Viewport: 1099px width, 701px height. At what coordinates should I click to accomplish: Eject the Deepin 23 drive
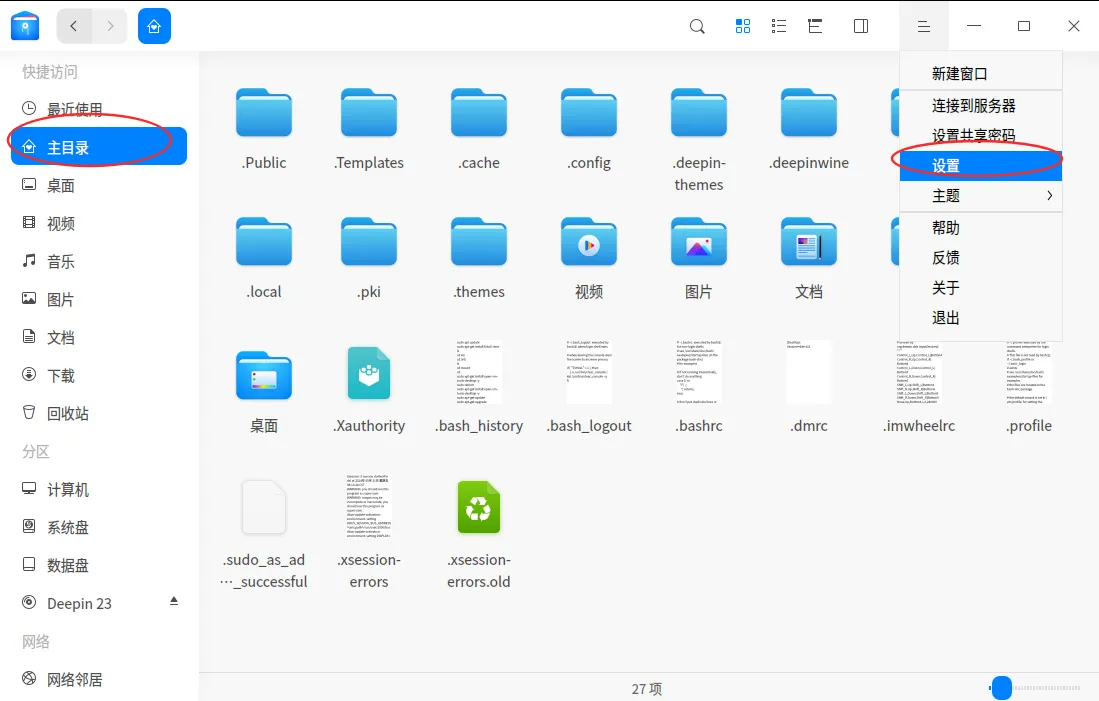tap(174, 602)
